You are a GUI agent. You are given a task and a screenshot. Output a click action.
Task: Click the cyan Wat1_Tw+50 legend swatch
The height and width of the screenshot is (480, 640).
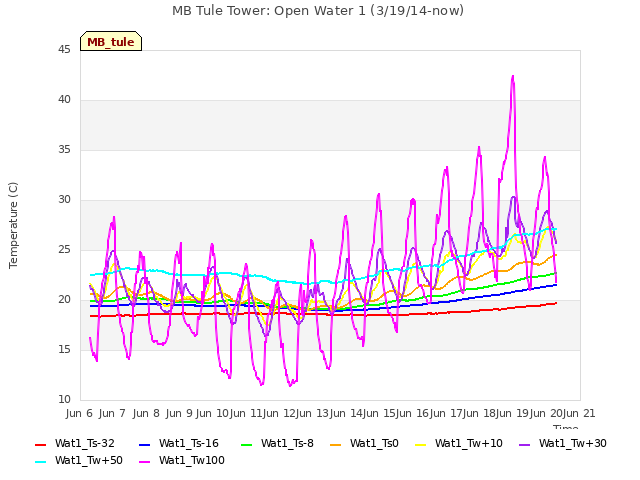(41, 462)
